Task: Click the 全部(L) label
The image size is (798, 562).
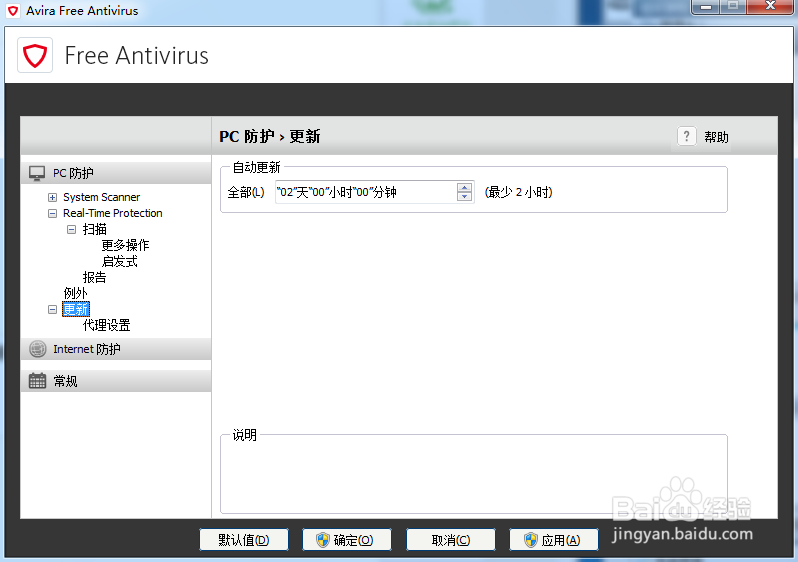Action: coord(246,192)
